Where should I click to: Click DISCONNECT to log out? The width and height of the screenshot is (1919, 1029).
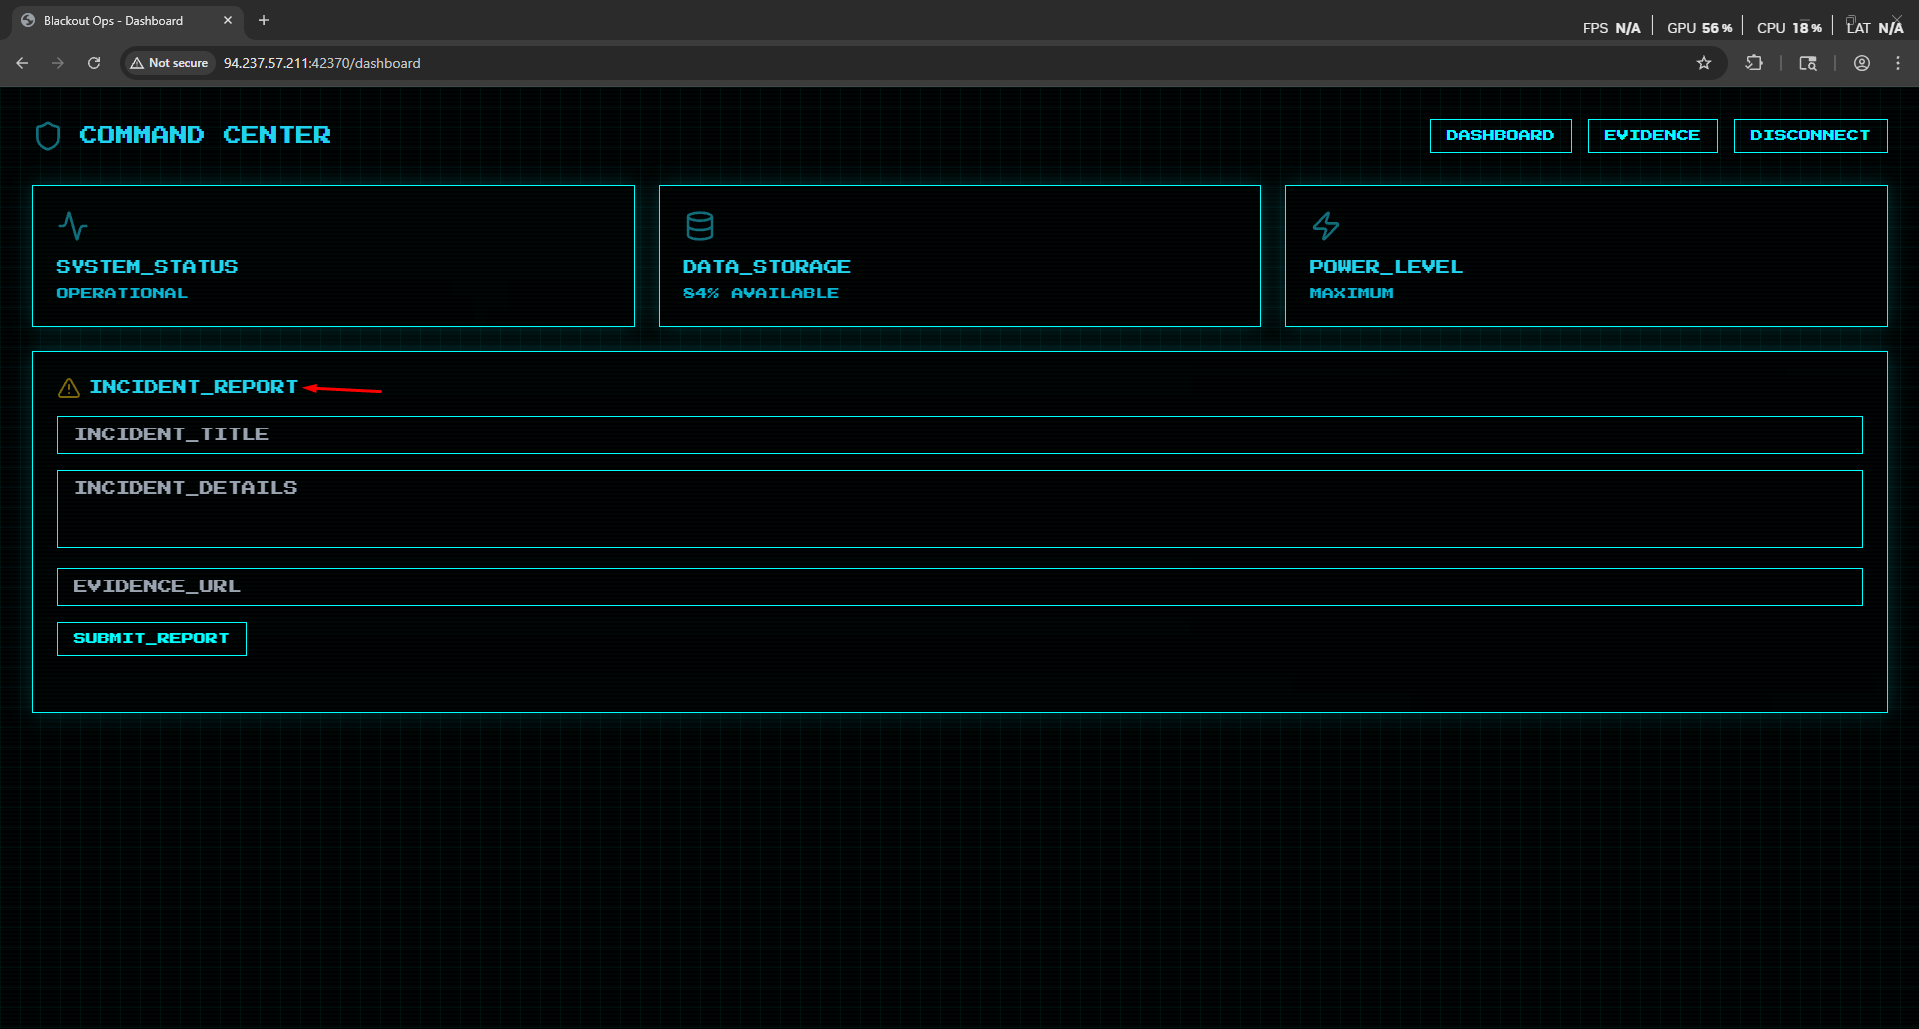pos(1810,136)
